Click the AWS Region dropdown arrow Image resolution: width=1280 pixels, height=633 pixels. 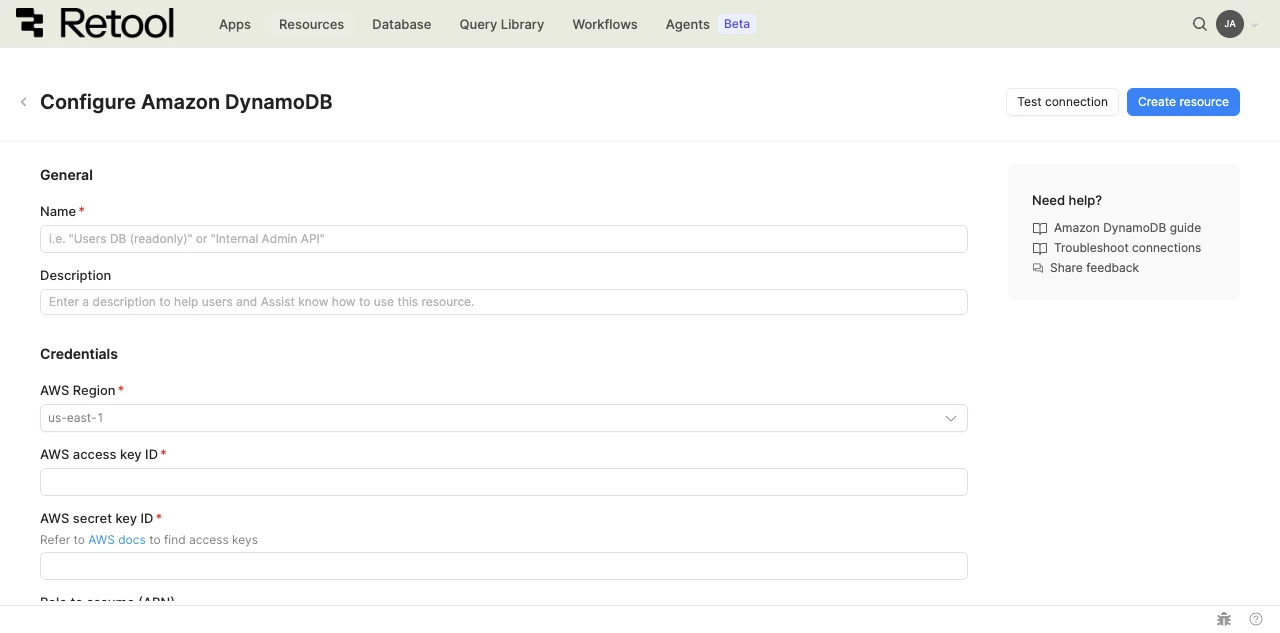pos(951,418)
